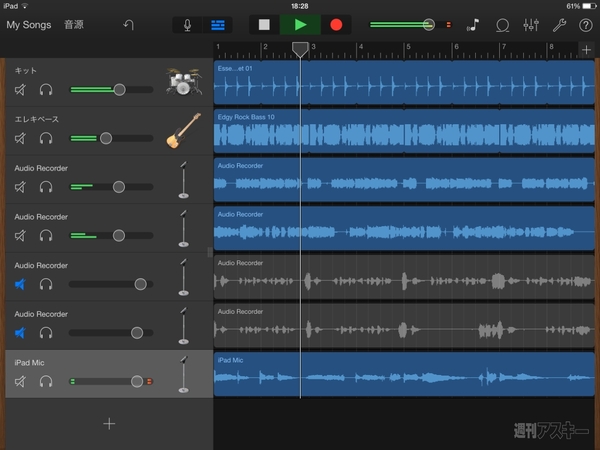Open the Loop Browser
Viewport: 600px width, 450px height.
coord(502,24)
